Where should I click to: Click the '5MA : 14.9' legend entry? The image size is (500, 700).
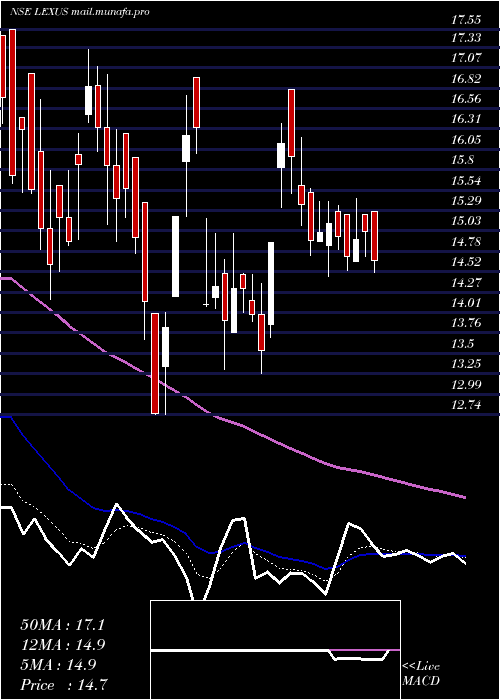[58, 665]
